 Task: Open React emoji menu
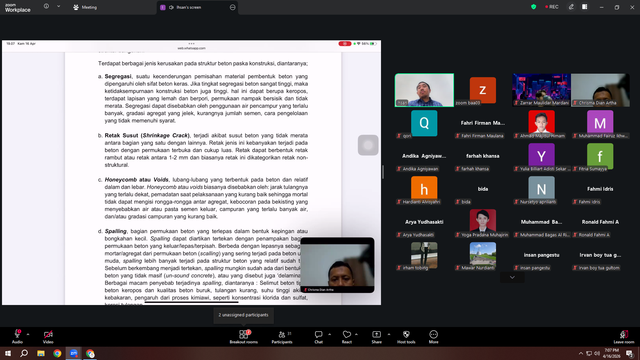pyautogui.click(x=347, y=336)
